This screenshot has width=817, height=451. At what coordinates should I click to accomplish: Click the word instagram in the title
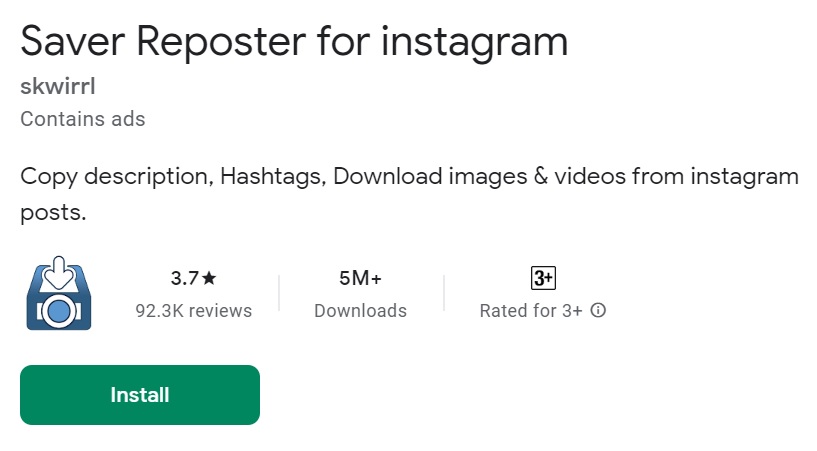(x=474, y=43)
